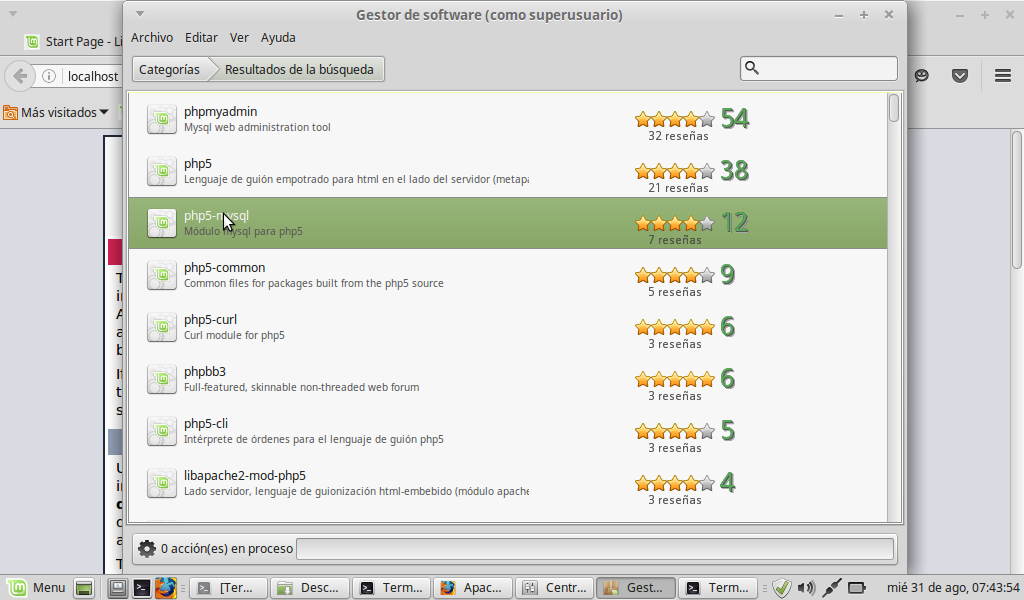Open the window menu arrow in title bar
This screenshot has height=600, width=1024.
coord(140,14)
